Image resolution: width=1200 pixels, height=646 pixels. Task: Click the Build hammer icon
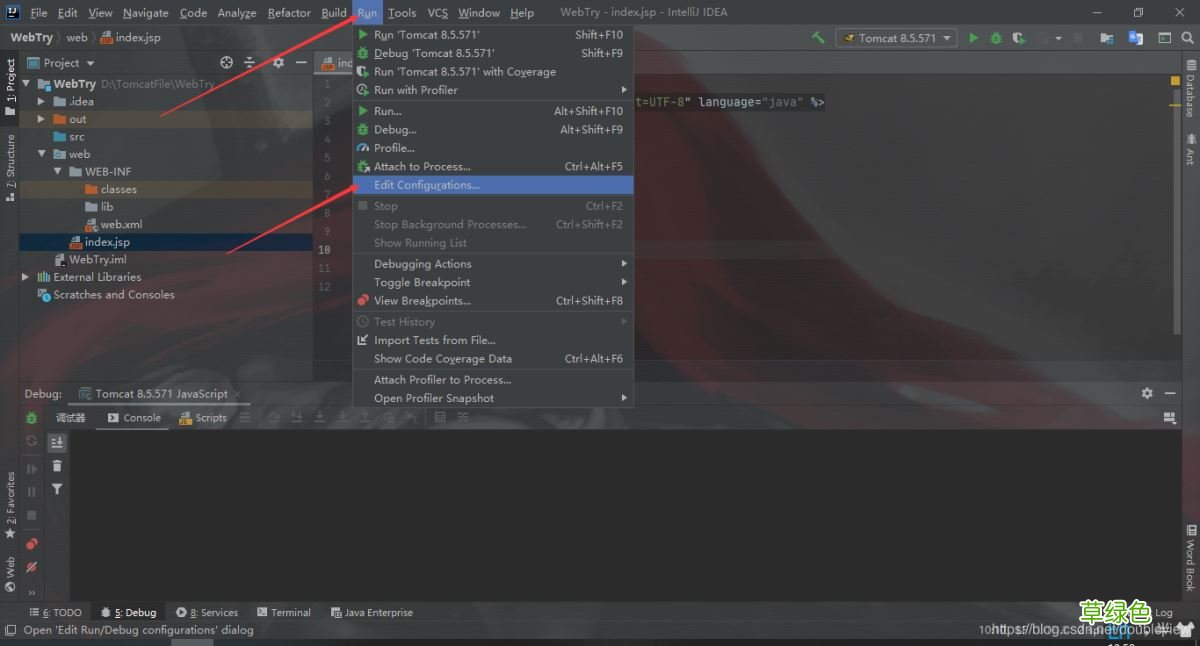[x=818, y=38]
